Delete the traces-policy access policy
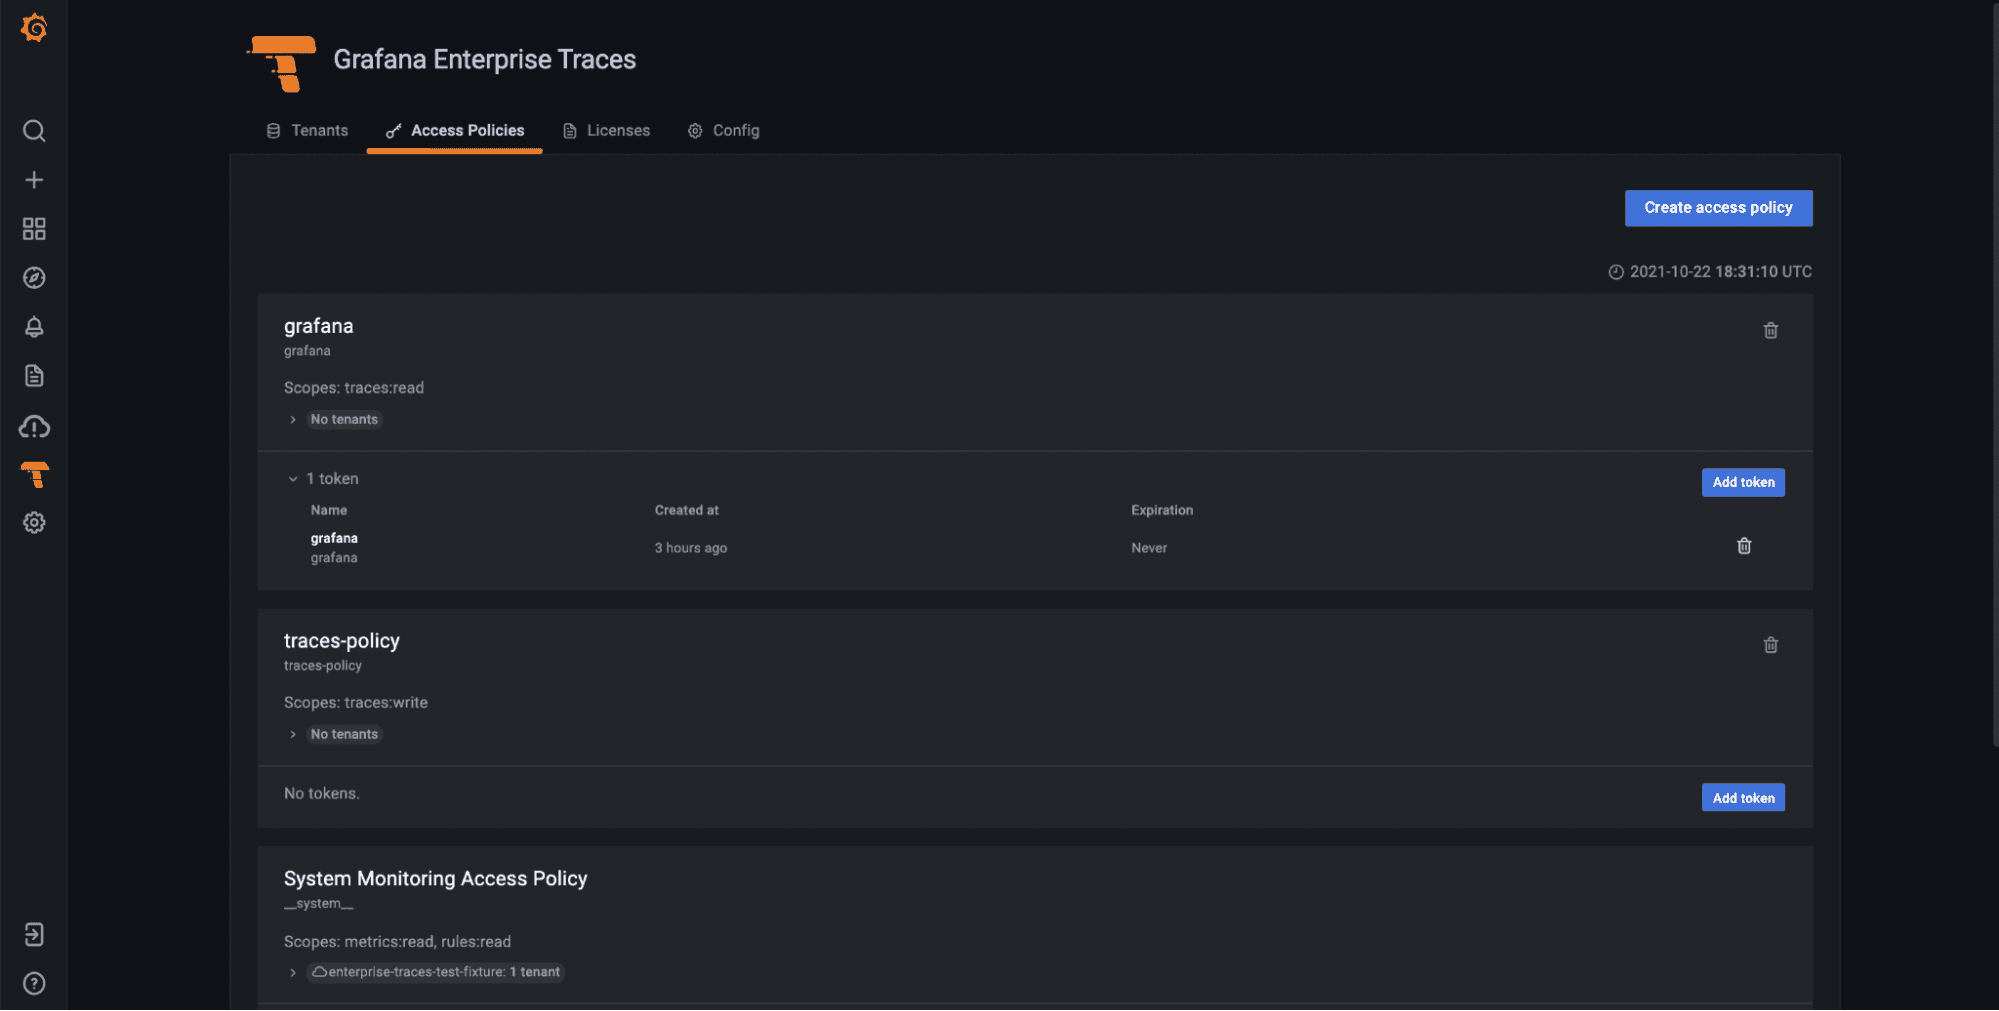The height and width of the screenshot is (1011, 1999). tap(1770, 645)
